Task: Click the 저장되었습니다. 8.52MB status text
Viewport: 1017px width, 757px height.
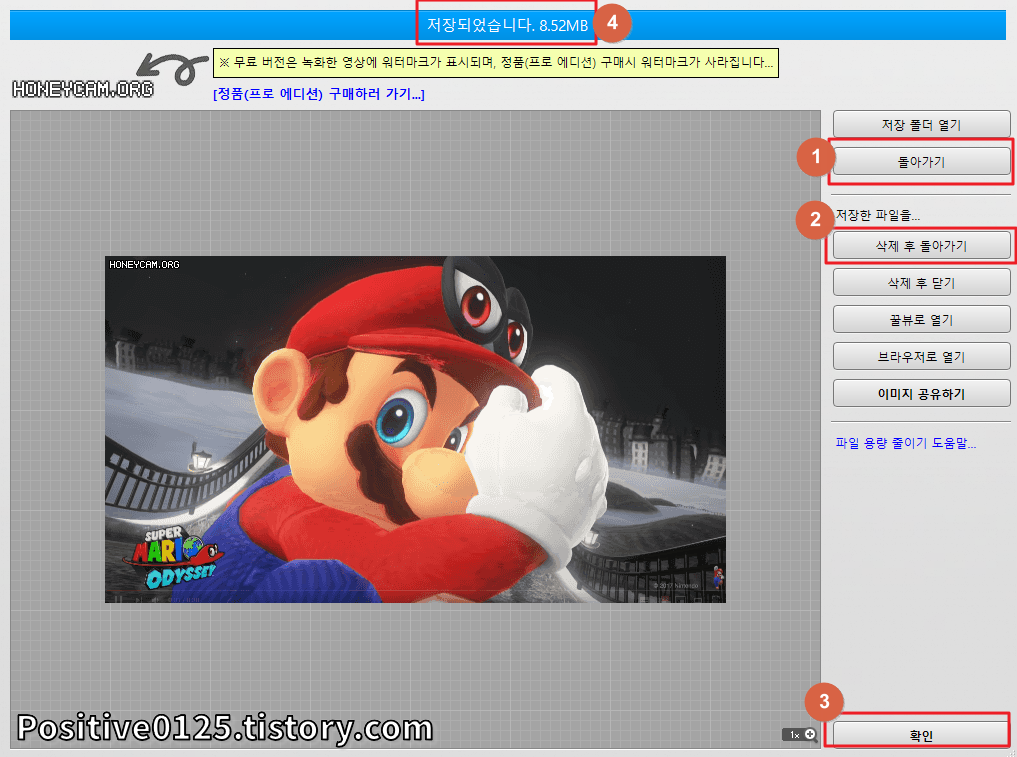Action: coord(507,25)
